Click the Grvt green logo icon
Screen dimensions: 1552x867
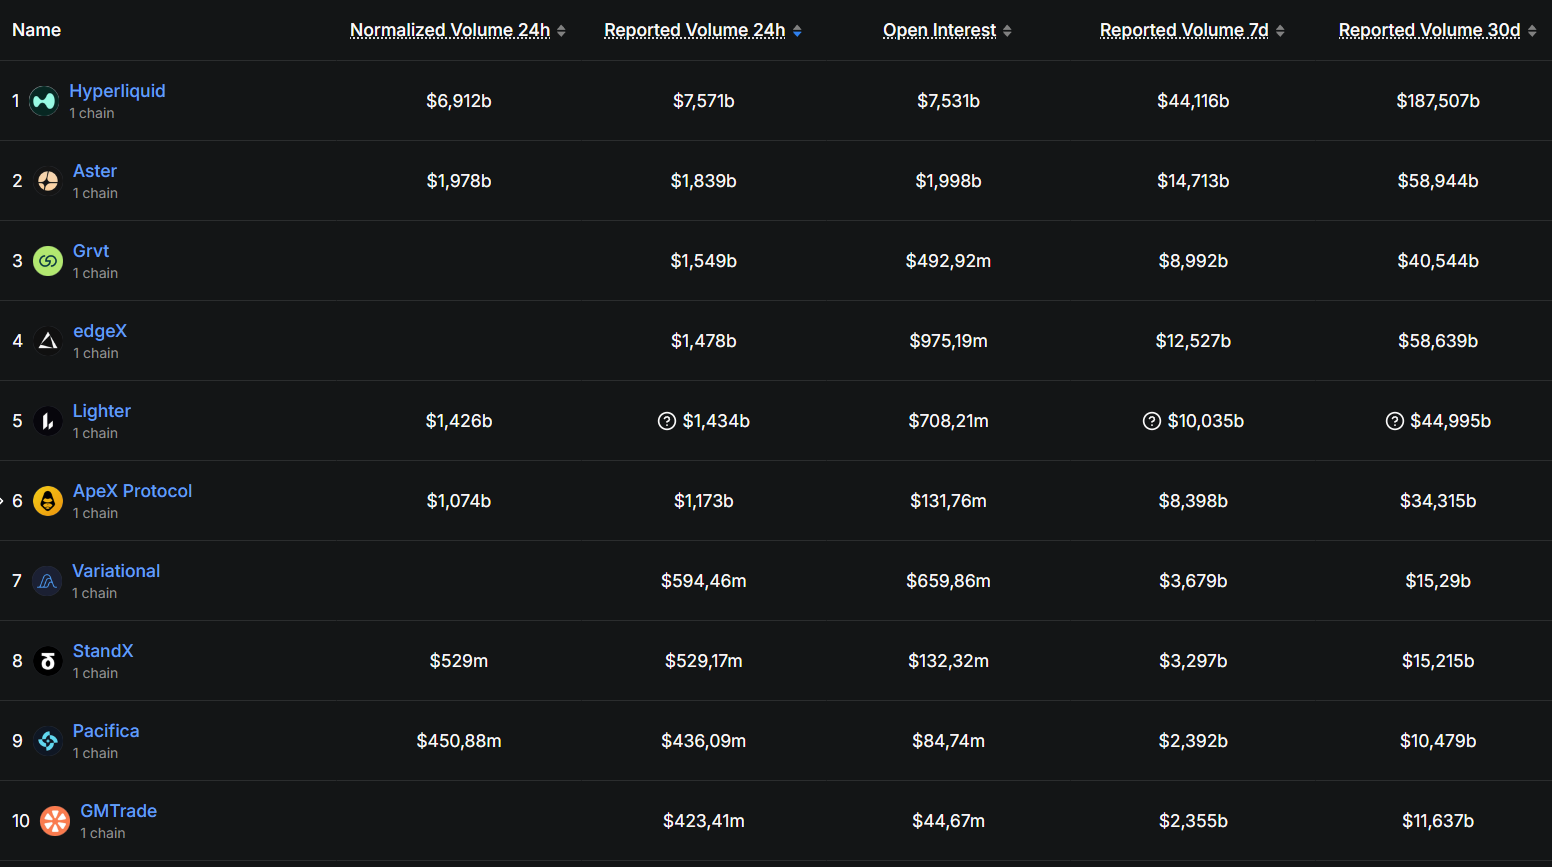click(48, 261)
